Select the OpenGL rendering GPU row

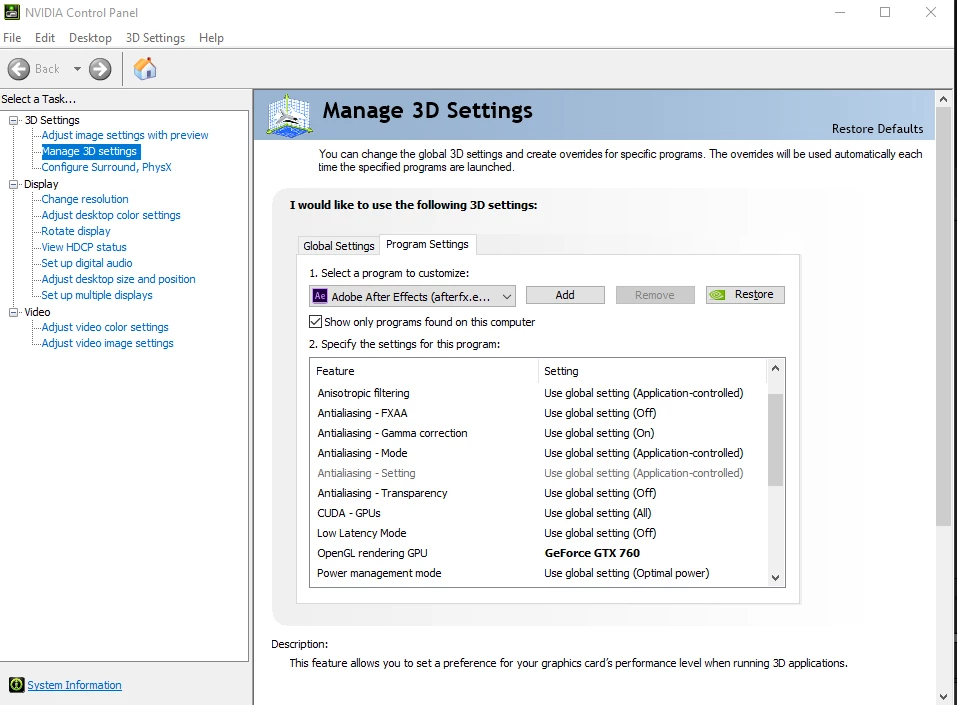(538, 553)
